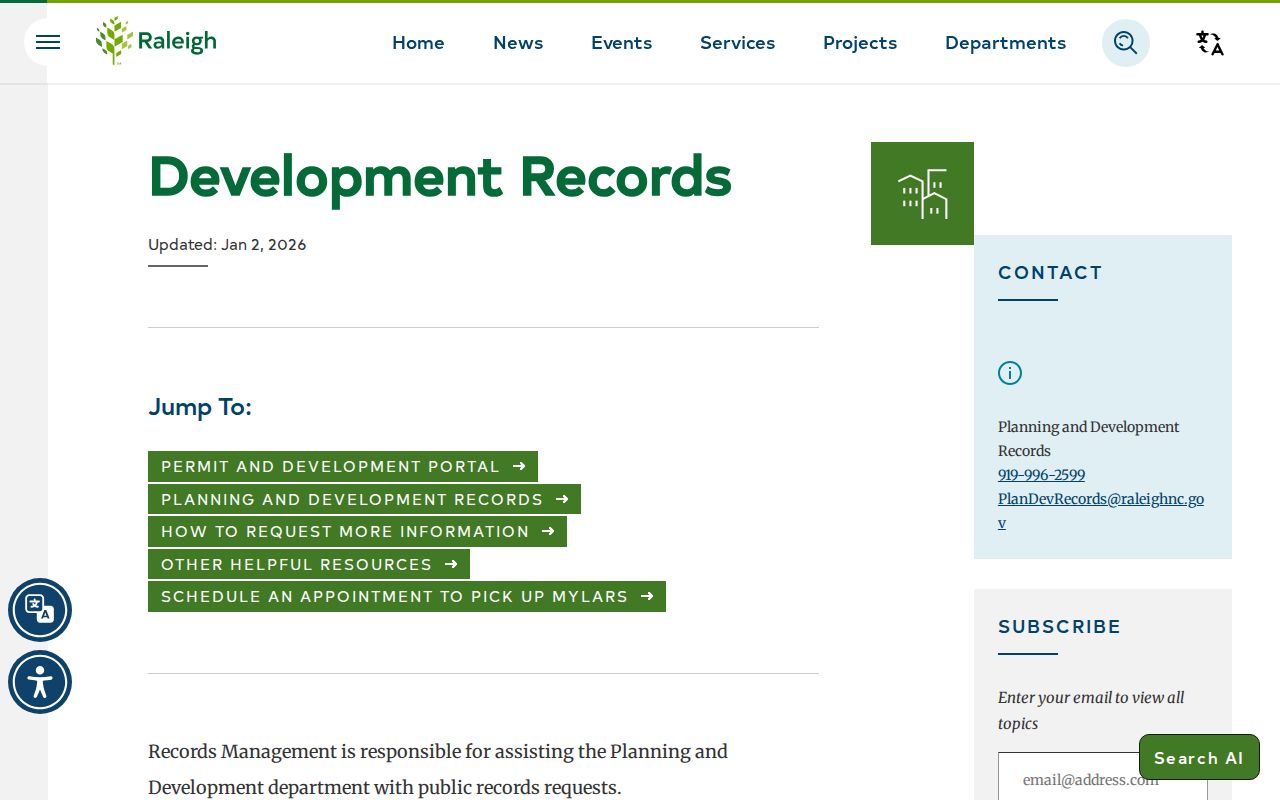Jump to Other Helpful Resources

tap(309, 564)
